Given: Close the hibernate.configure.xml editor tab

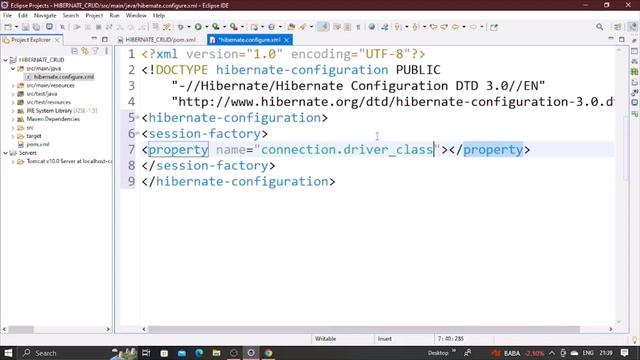Looking at the screenshot, I should pos(287,40).
